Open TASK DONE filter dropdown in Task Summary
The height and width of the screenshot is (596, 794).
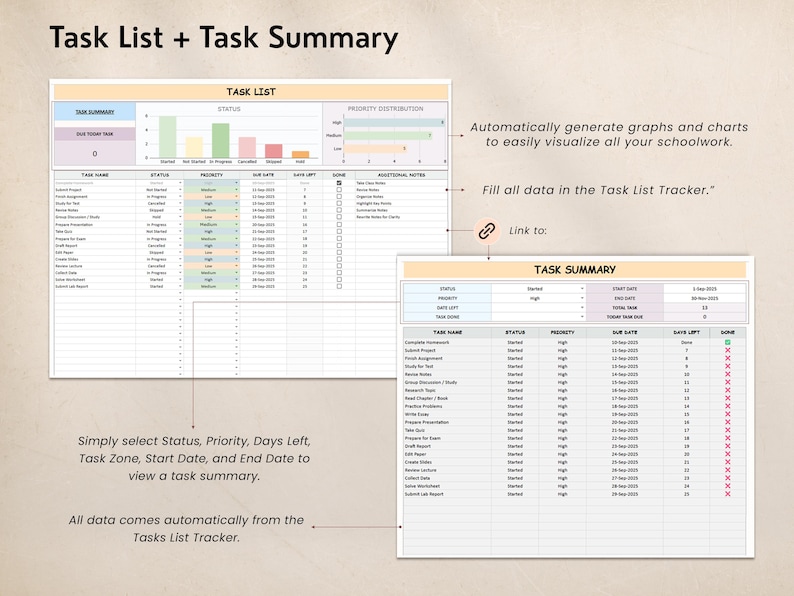coord(582,317)
